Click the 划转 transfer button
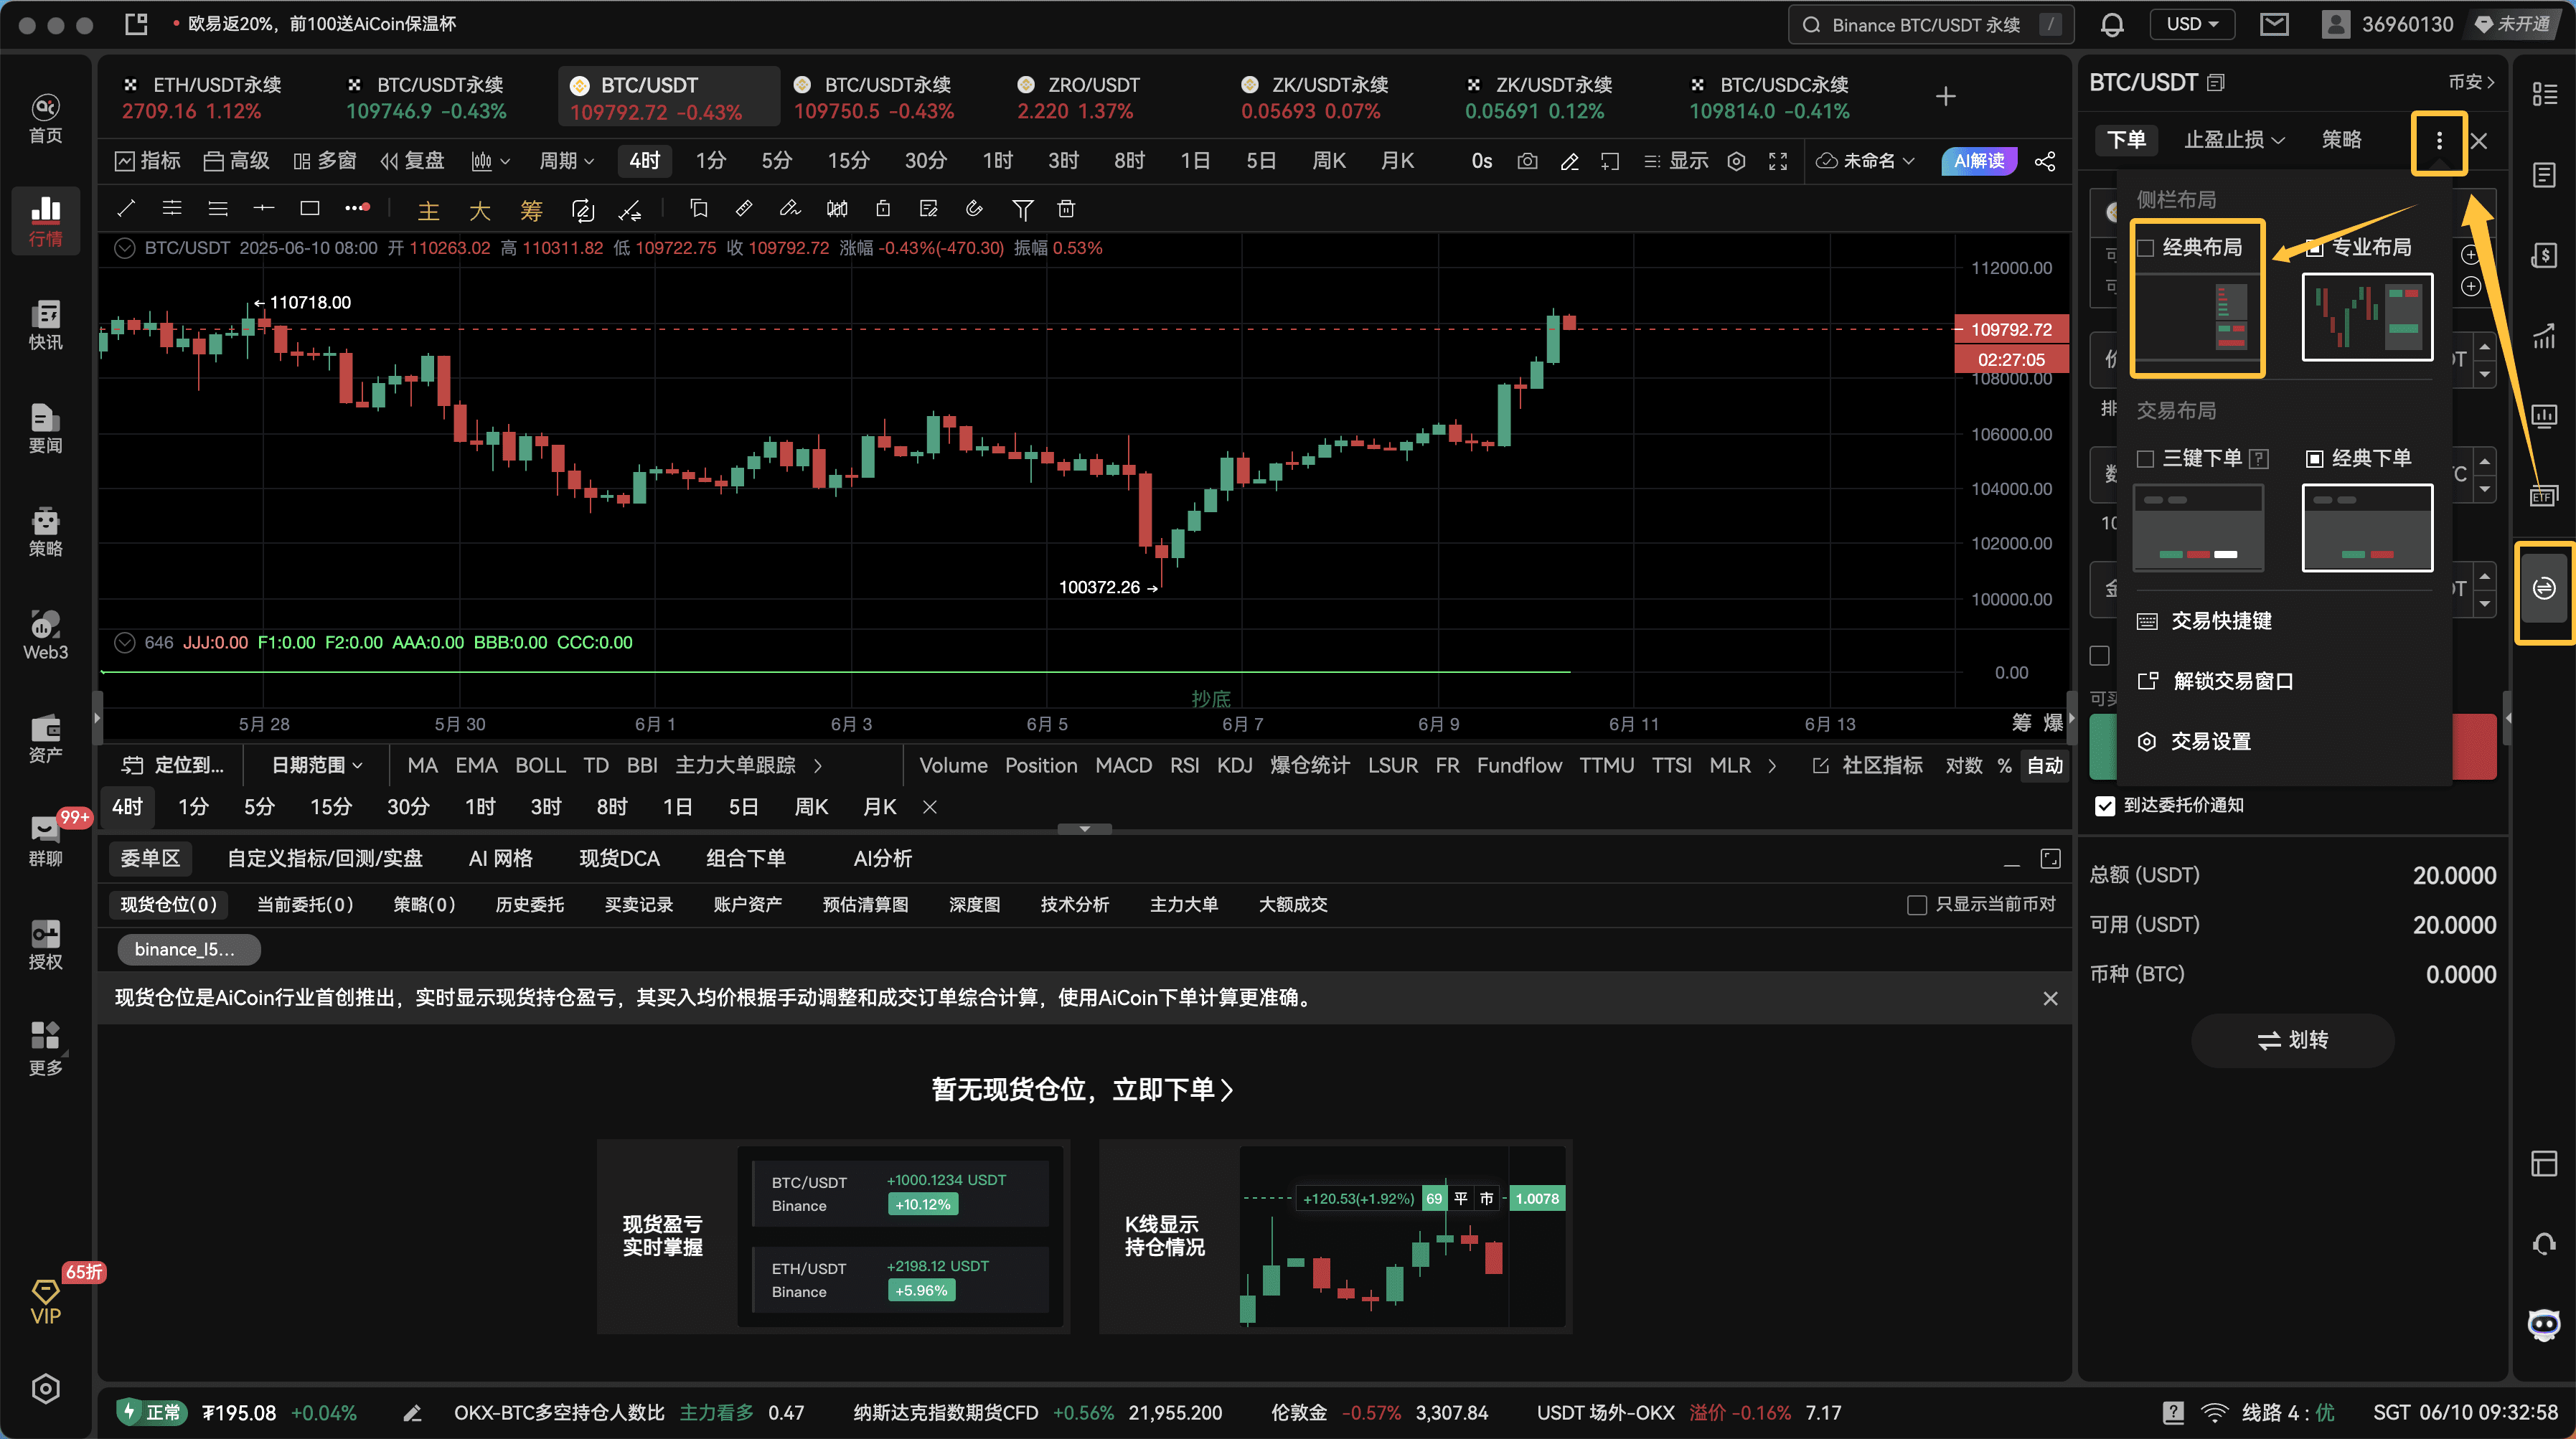Image resolution: width=2576 pixels, height=1439 pixels. (x=2292, y=1041)
